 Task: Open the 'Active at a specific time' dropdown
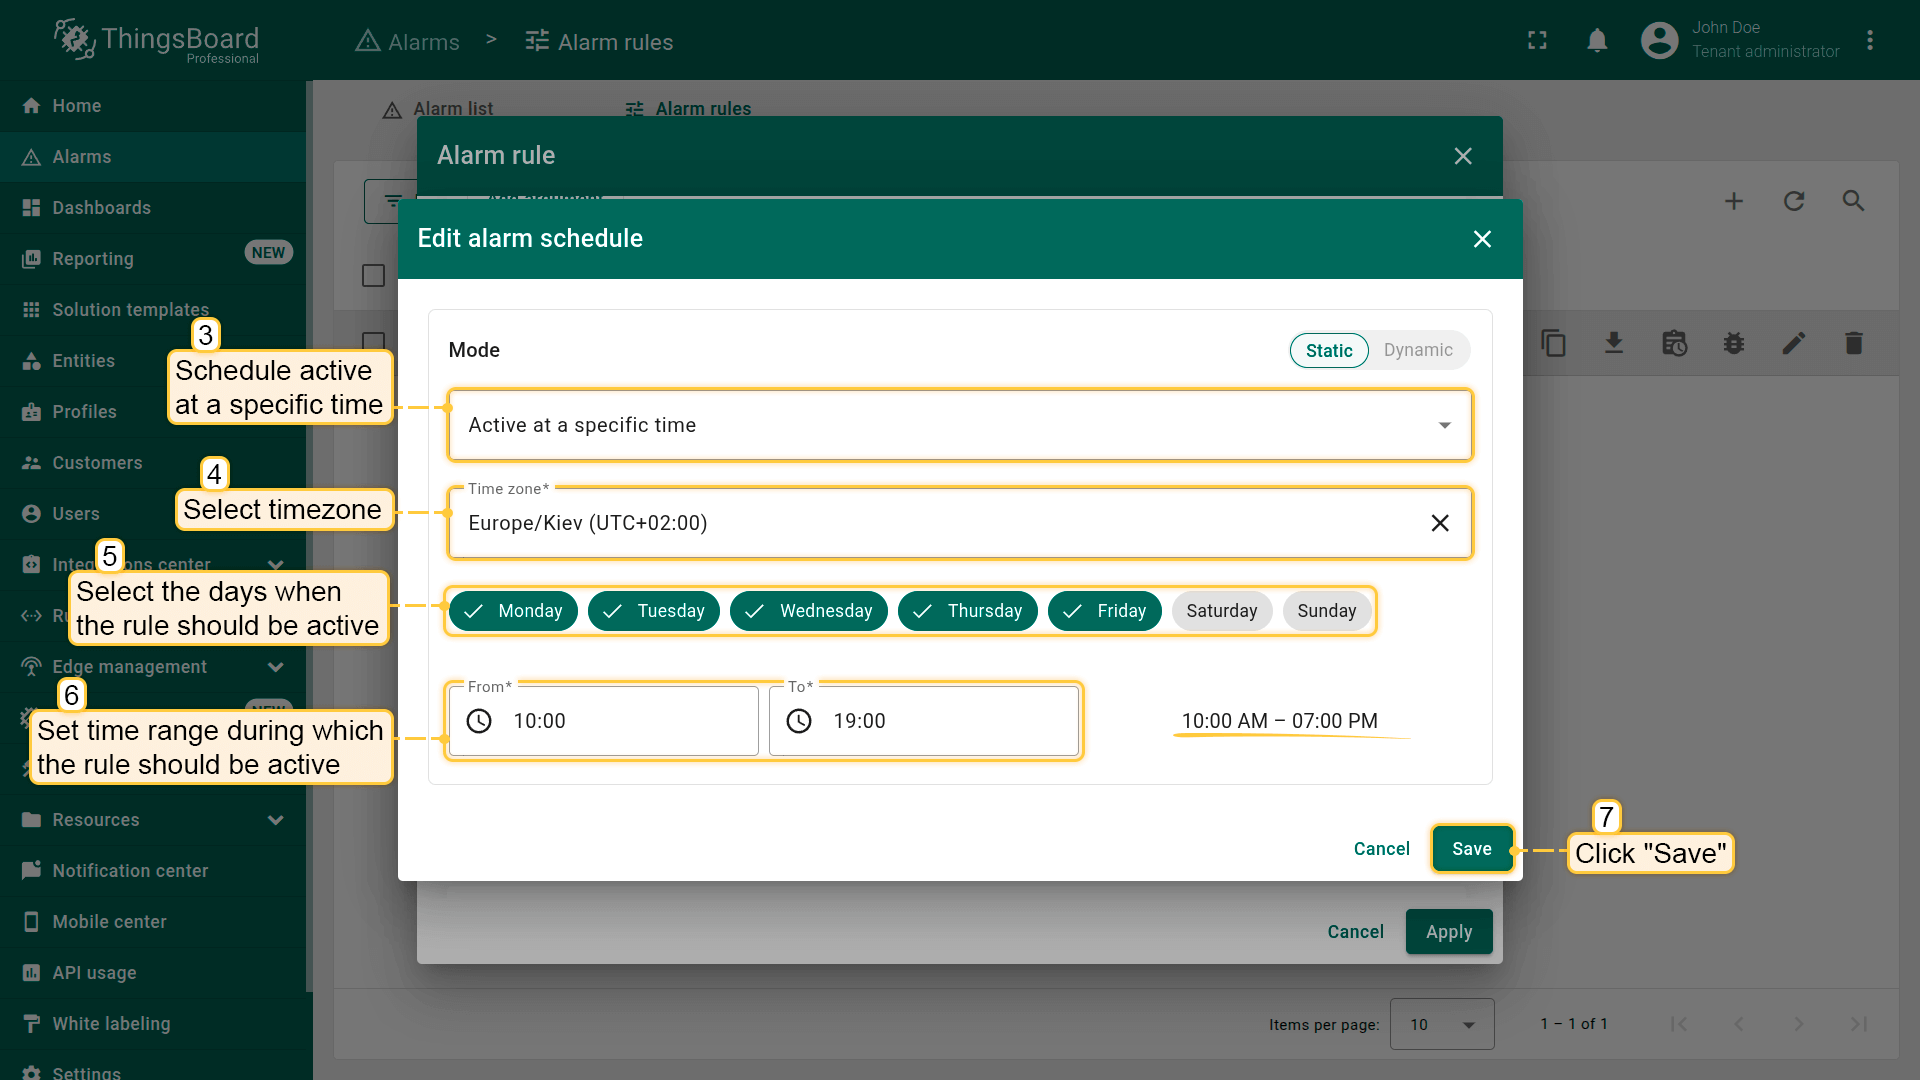(x=959, y=425)
